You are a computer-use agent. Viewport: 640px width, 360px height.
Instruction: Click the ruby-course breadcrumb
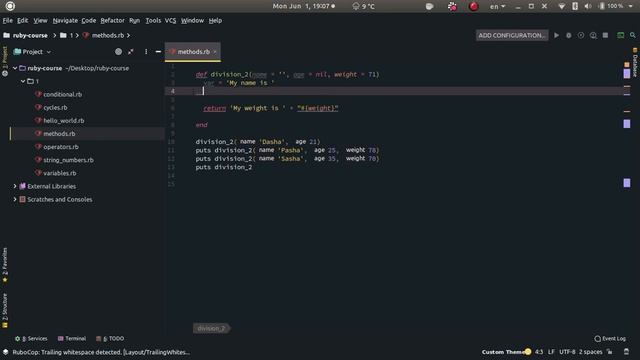click(30, 36)
